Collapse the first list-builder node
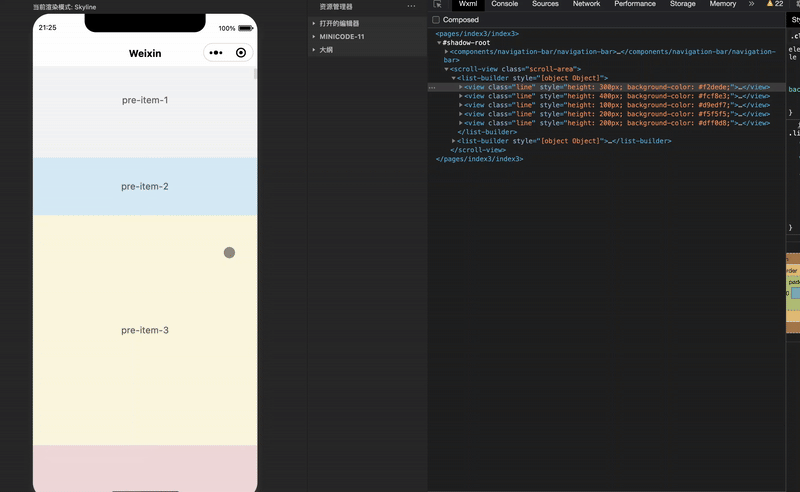The height and width of the screenshot is (492, 800). 453,78
